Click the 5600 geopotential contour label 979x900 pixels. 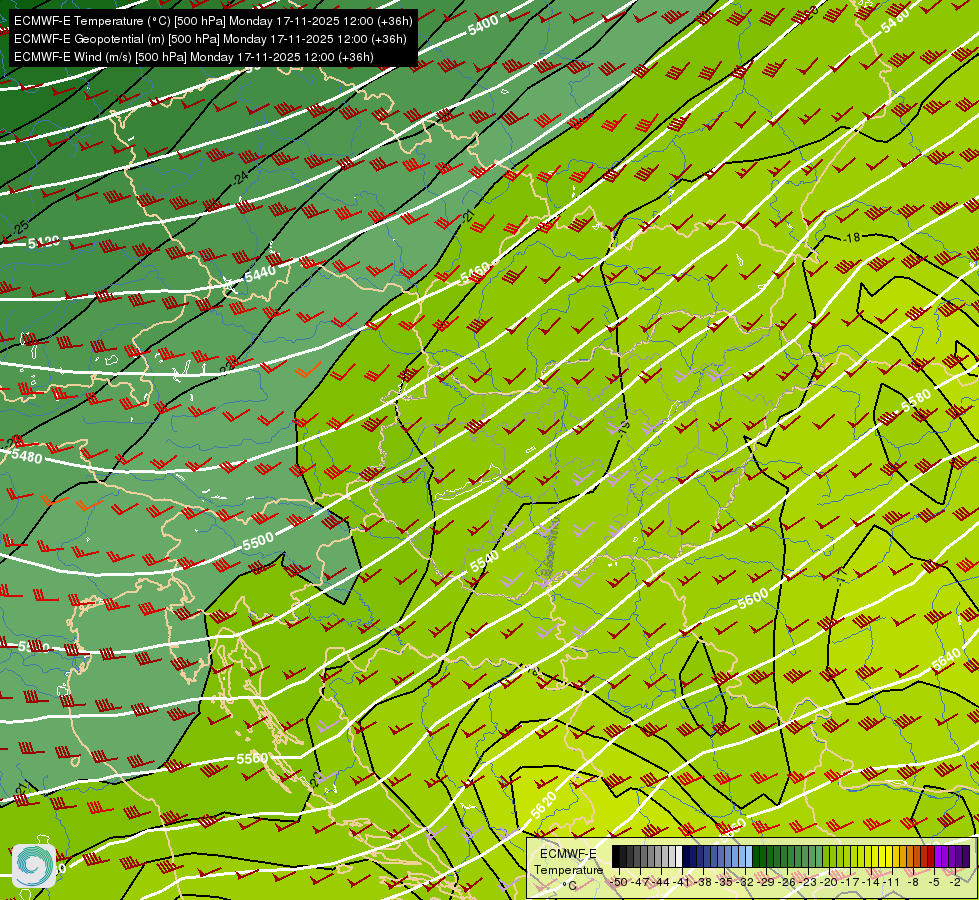(753, 600)
